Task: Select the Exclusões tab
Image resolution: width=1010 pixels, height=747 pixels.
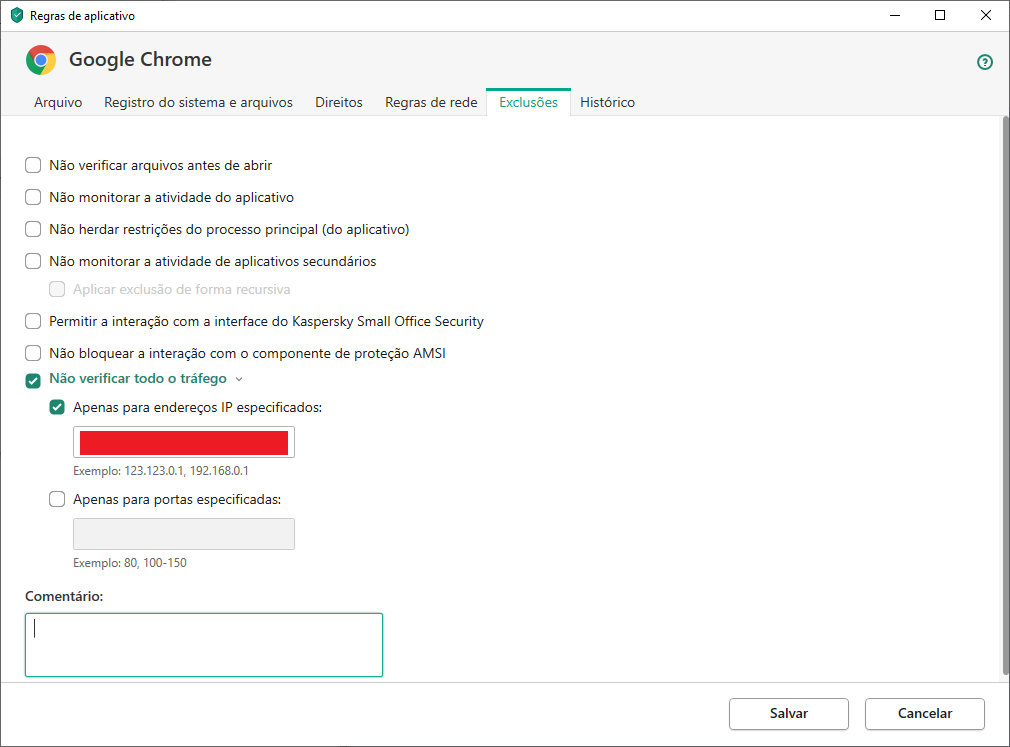Action: click(x=528, y=102)
